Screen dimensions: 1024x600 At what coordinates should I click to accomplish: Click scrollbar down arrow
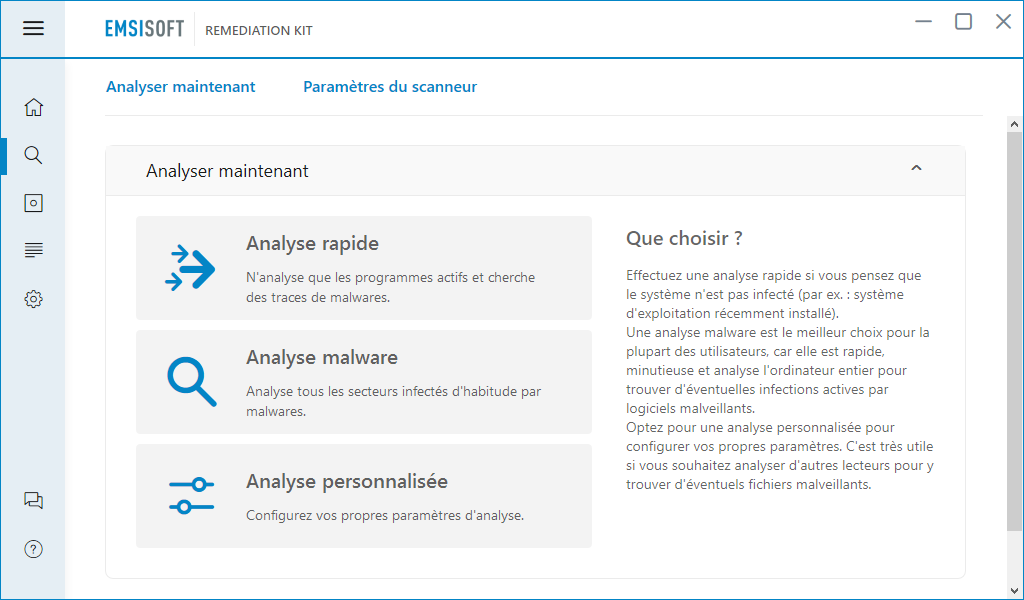click(x=1014, y=591)
